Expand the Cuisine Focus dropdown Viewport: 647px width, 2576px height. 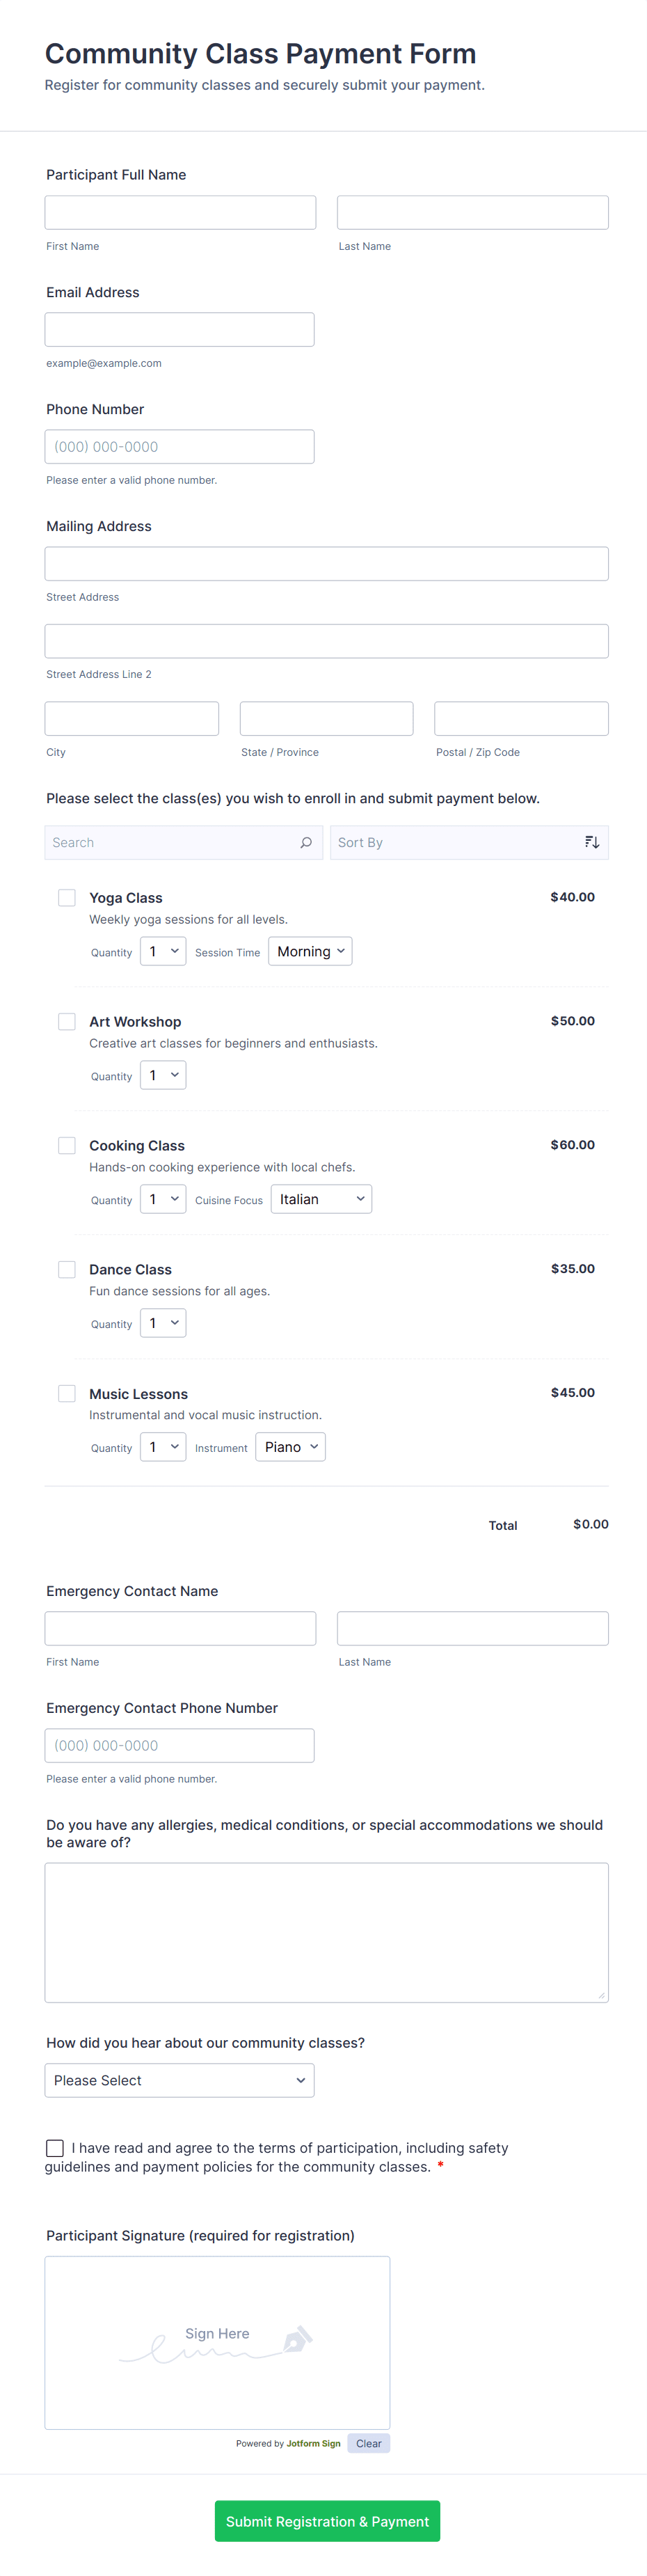click(x=321, y=1199)
